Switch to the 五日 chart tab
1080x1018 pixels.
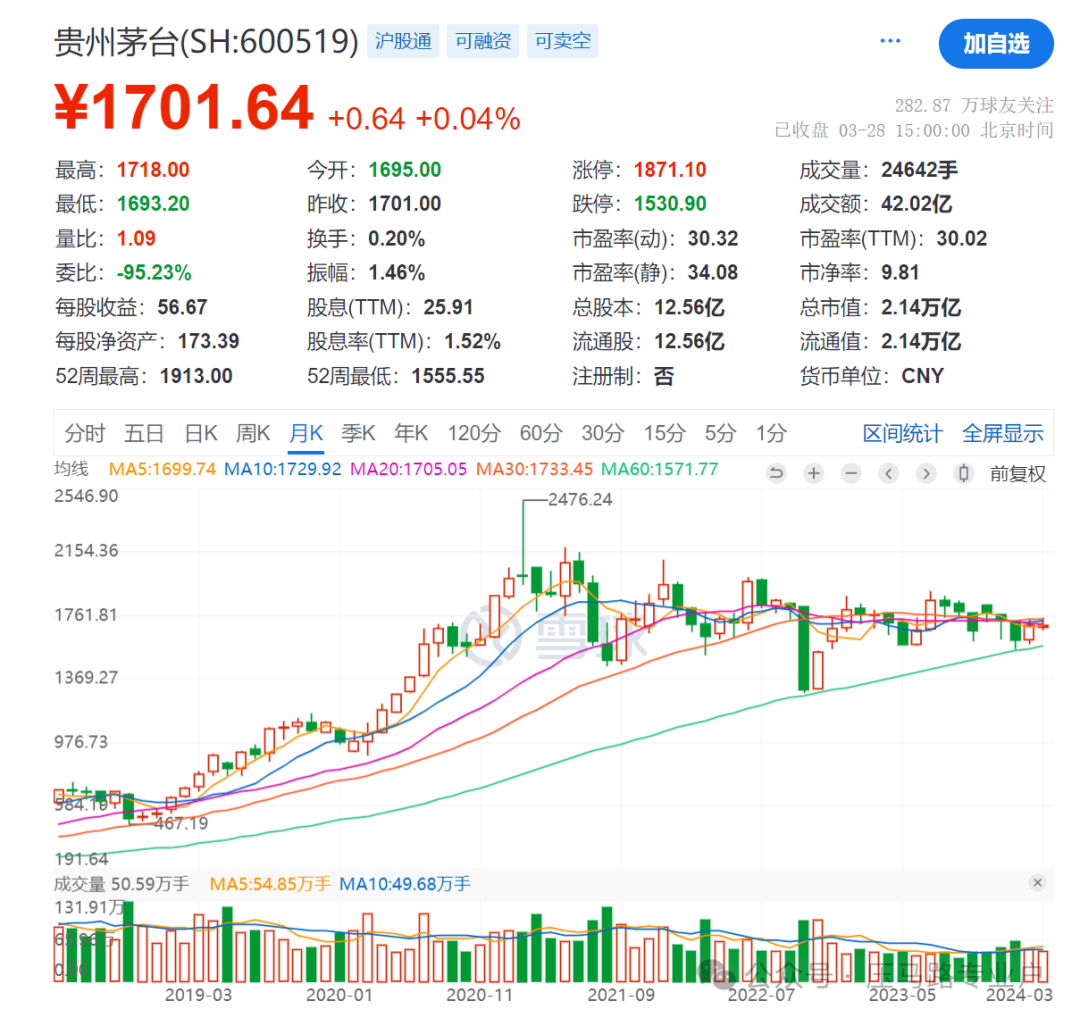144,433
